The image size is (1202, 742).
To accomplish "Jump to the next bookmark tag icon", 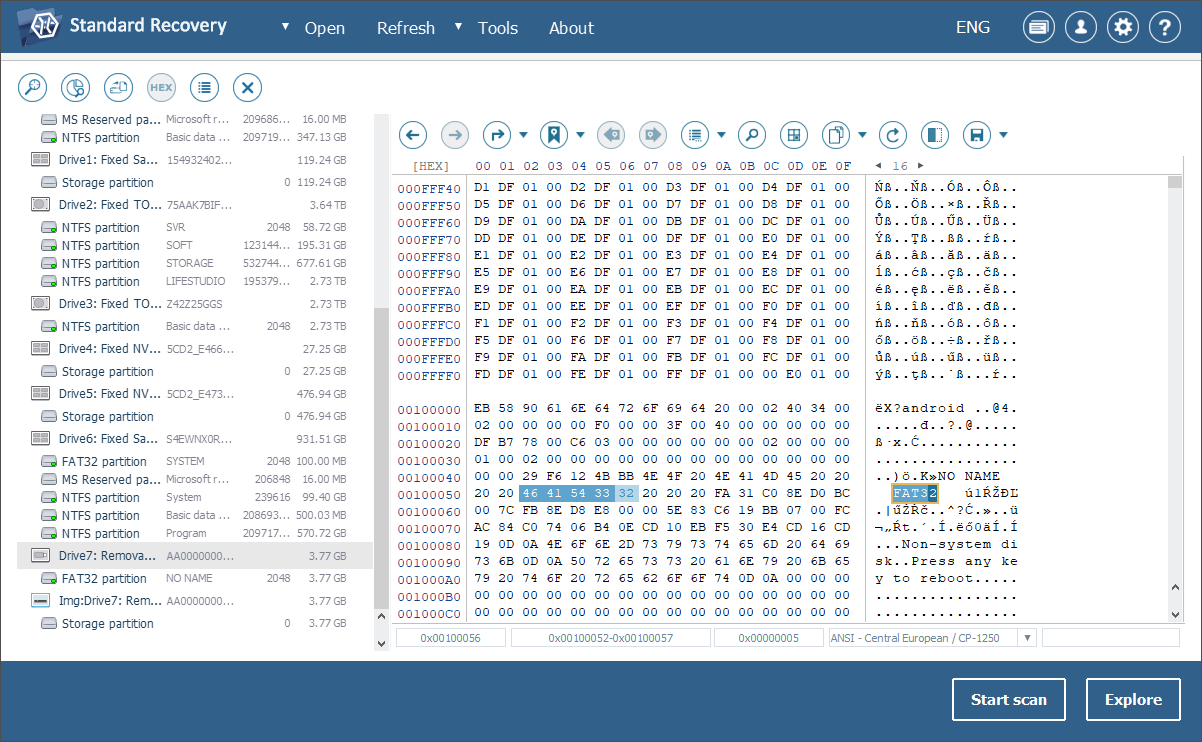I will click(x=652, y=134).
